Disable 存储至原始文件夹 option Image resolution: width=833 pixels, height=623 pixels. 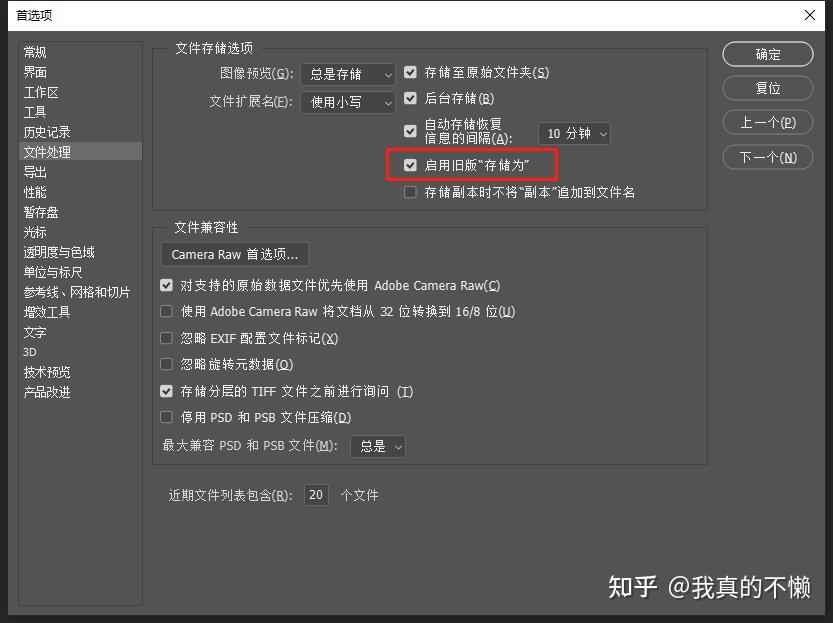pyautogui.click(x=410, y=72)
